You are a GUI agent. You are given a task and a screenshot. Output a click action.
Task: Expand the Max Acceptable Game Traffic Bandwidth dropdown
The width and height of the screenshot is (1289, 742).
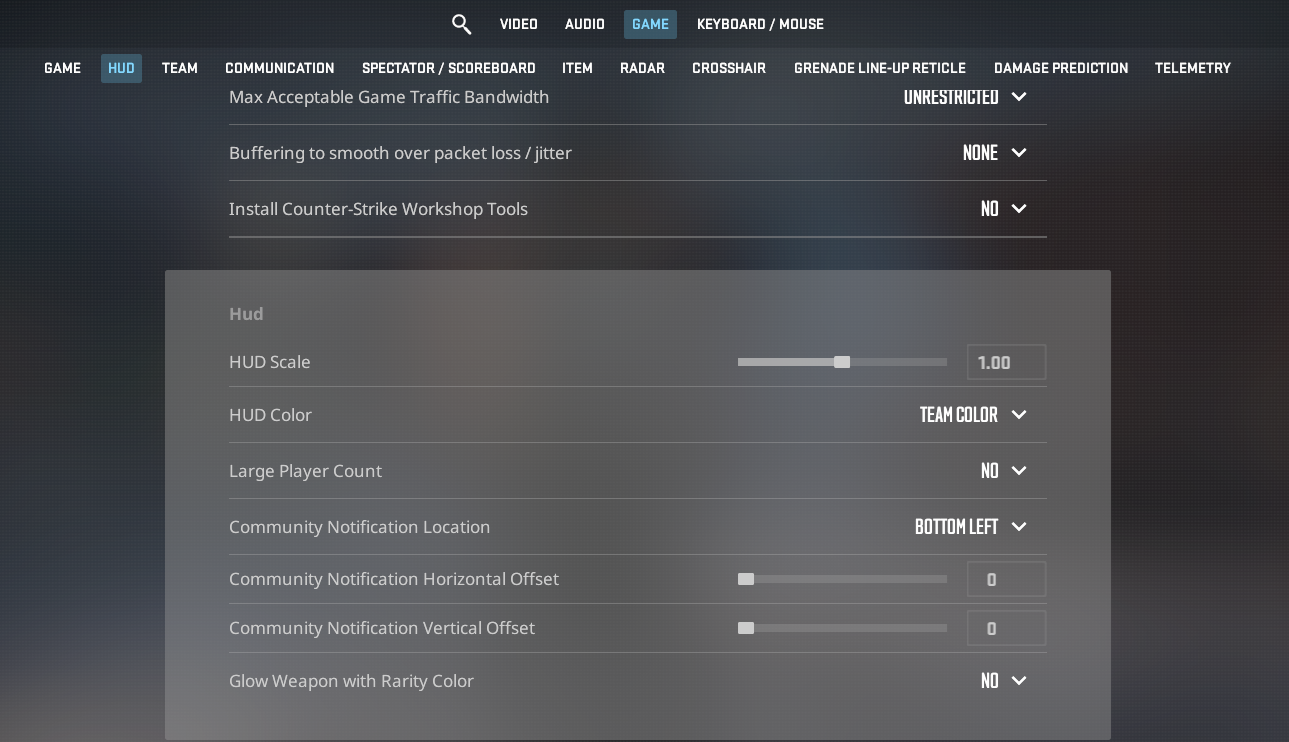pos(1018,97)
